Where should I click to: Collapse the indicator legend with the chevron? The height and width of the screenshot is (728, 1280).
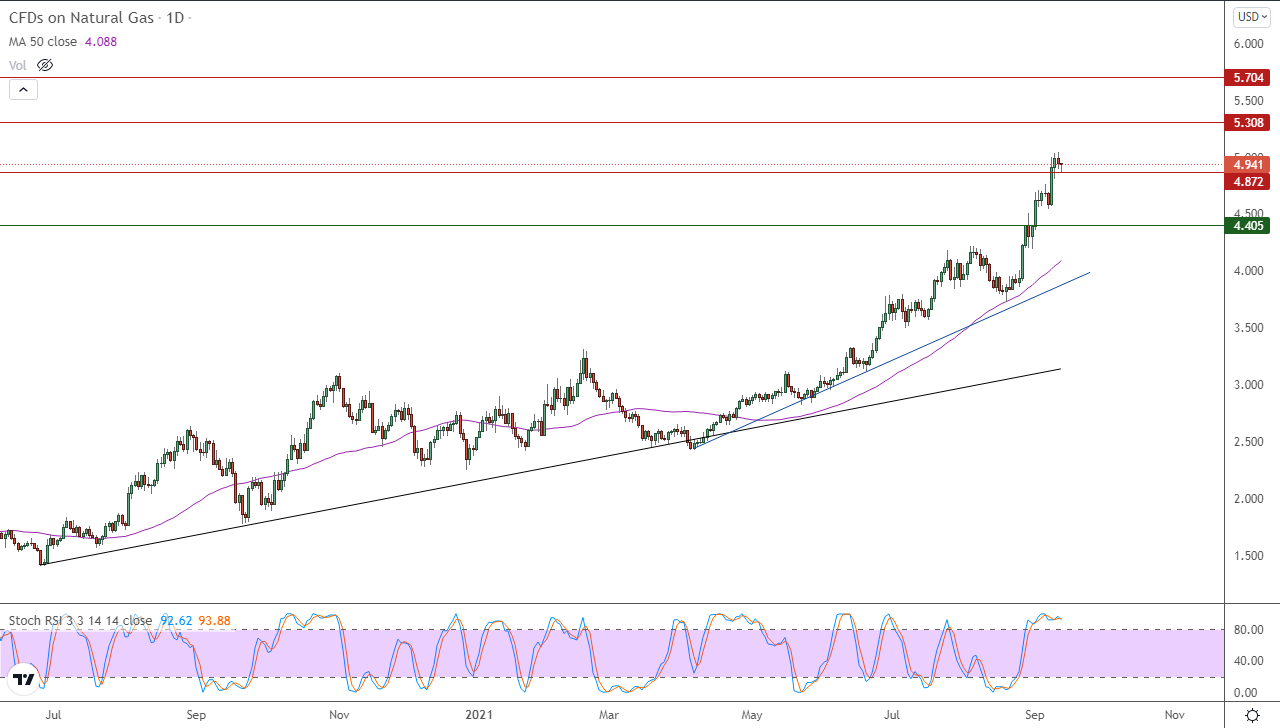pyautogui.click(x=24, y=89)
